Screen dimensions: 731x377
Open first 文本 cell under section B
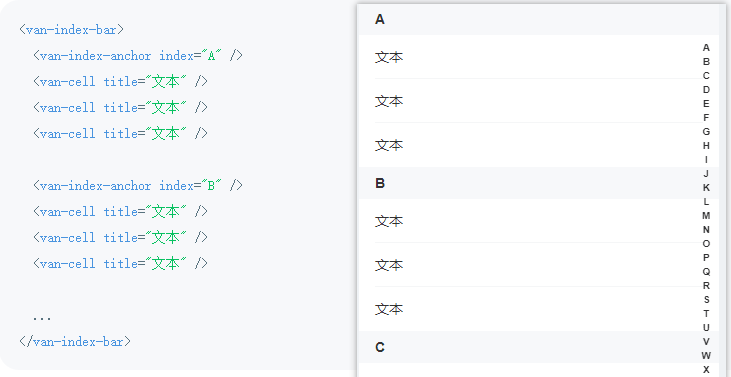click(x=538, y=221)
